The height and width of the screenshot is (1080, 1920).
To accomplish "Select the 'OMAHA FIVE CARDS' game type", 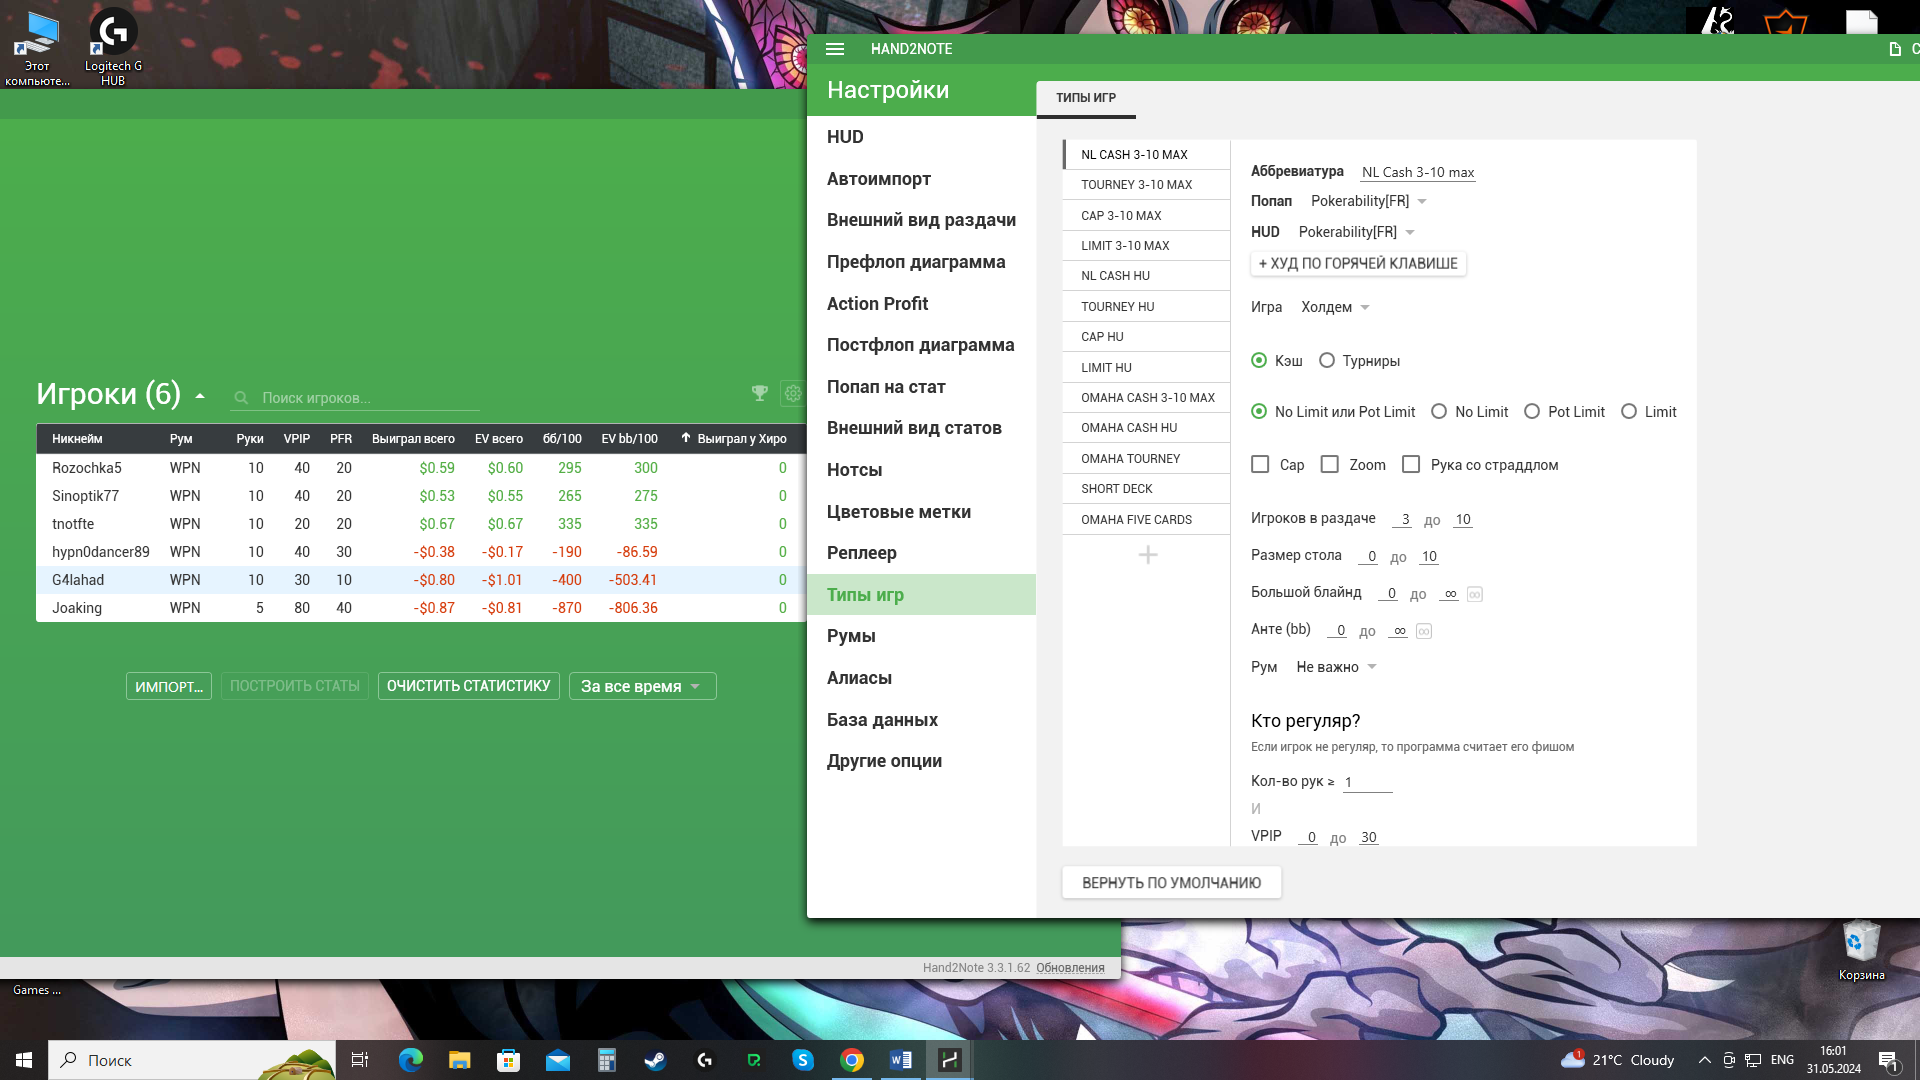I will pos(1146,520).
